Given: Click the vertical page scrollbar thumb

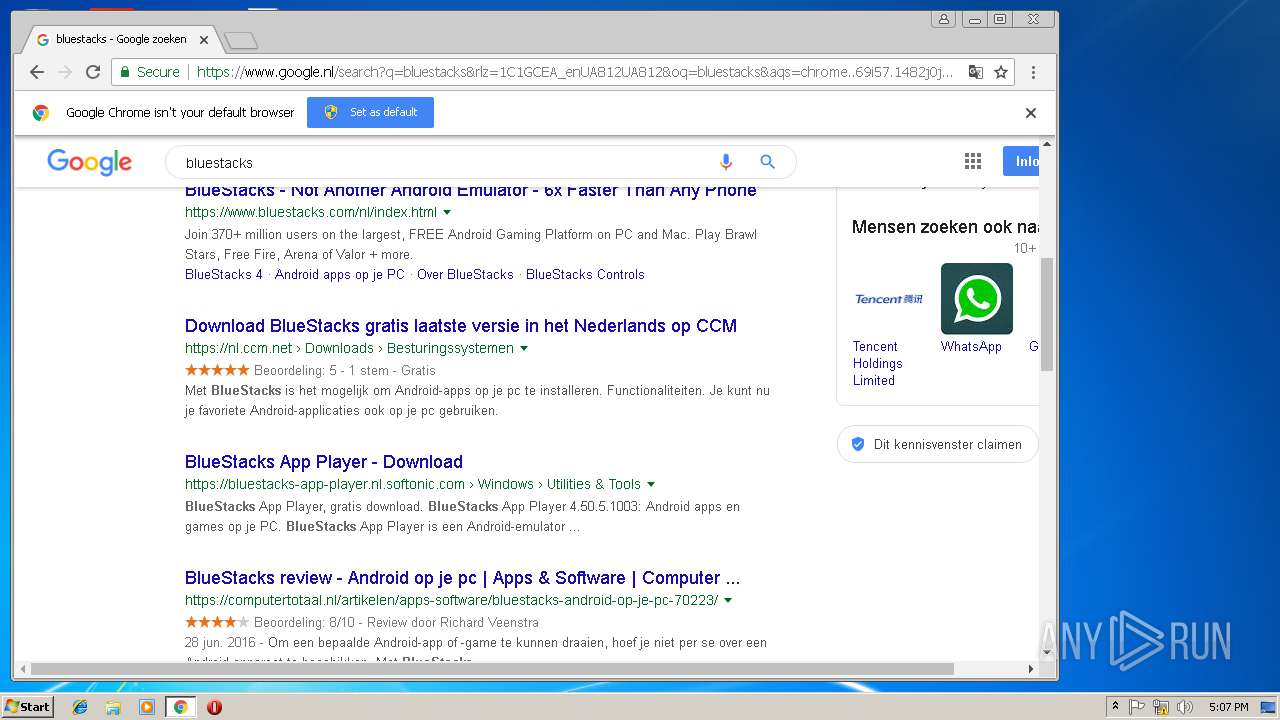Looking at the screenshot, I should pyautogui.click(x=1047, y=314).
